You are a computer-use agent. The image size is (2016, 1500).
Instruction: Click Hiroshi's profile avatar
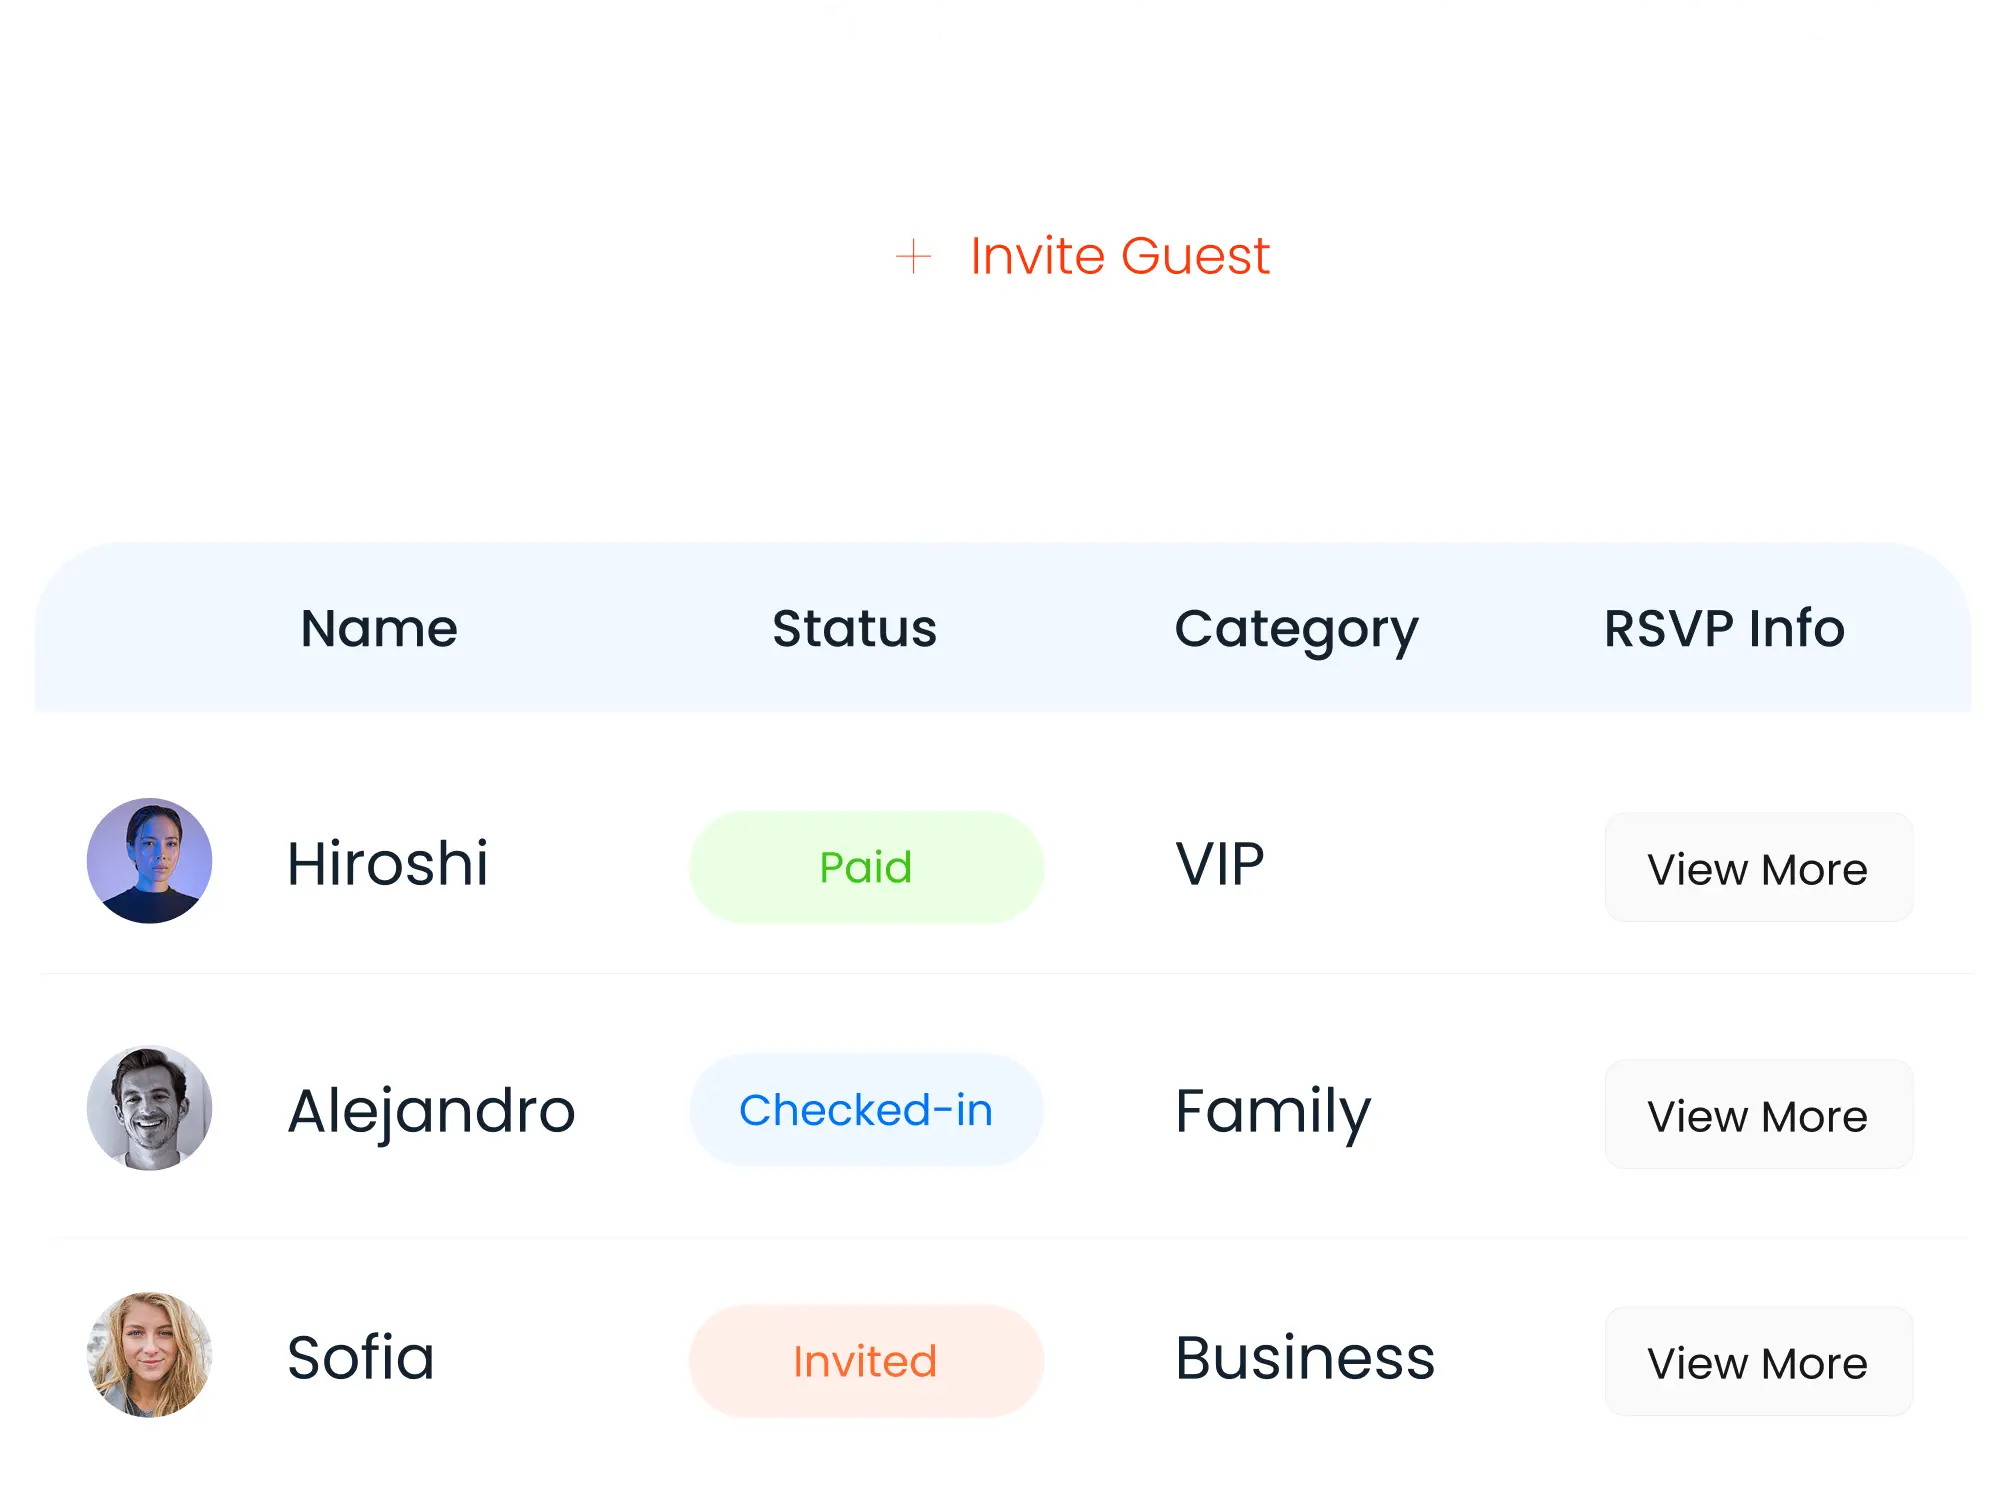click(x=150, y=861)
